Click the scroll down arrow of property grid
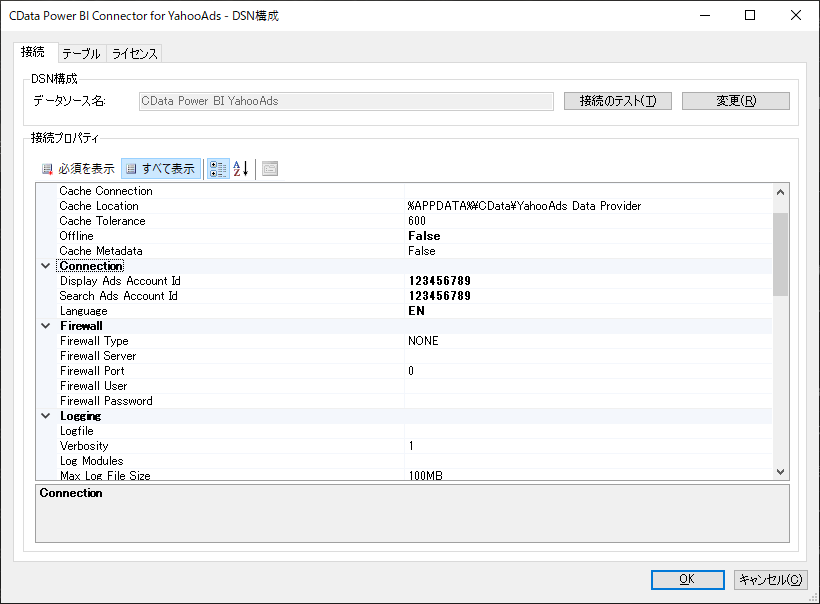The height and width of the screenshot is (604, 820). 780,472
